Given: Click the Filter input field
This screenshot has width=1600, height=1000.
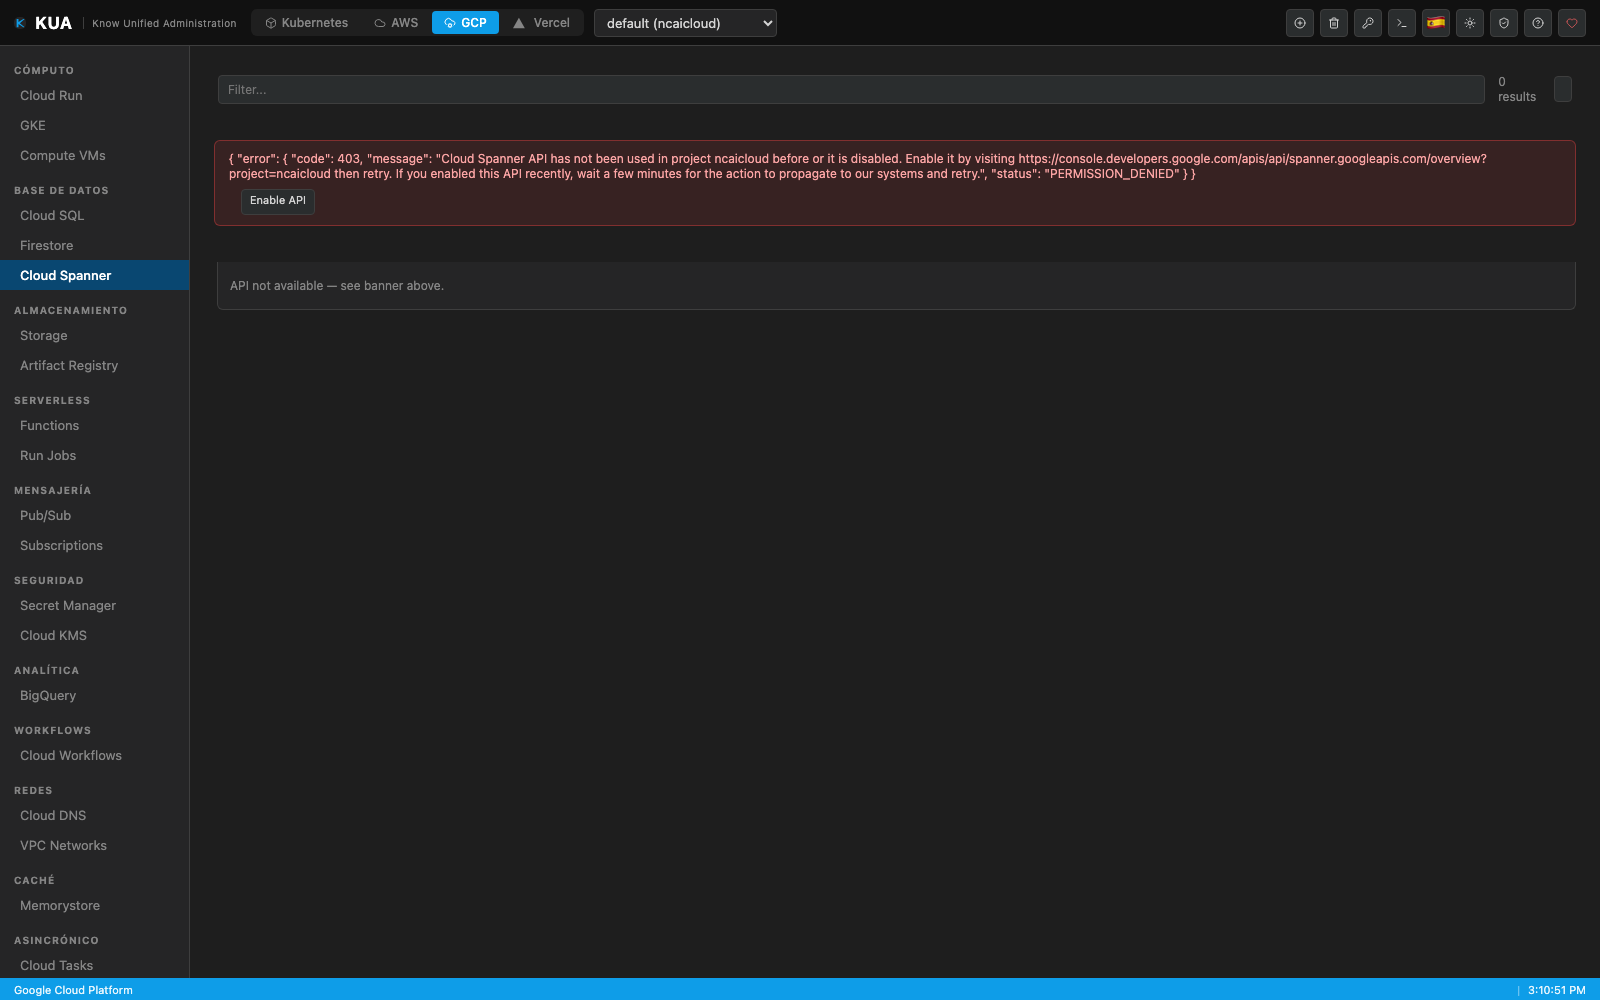Looking at the screenshot, I should tap(851, 90).
